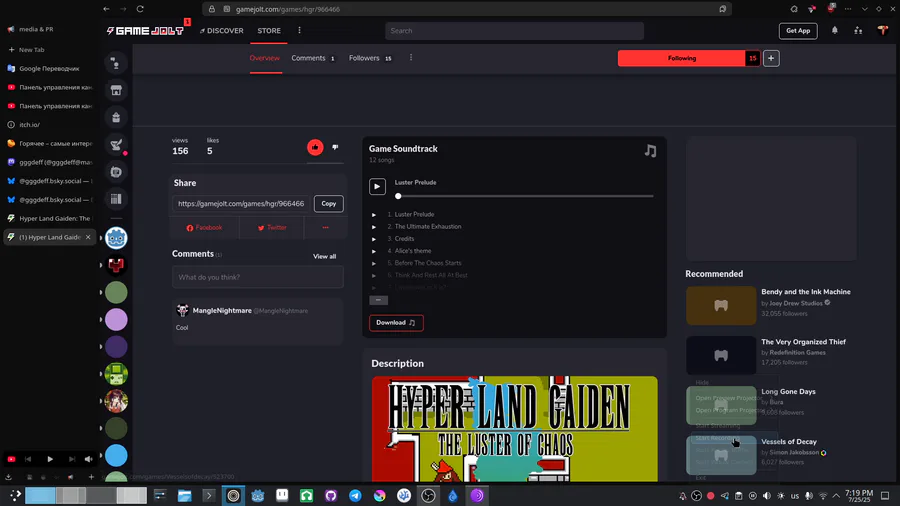Open the sidebar quests icon with red dot
Screen dimensions: 900x506
pyautogui.click(x=116, y=145)
